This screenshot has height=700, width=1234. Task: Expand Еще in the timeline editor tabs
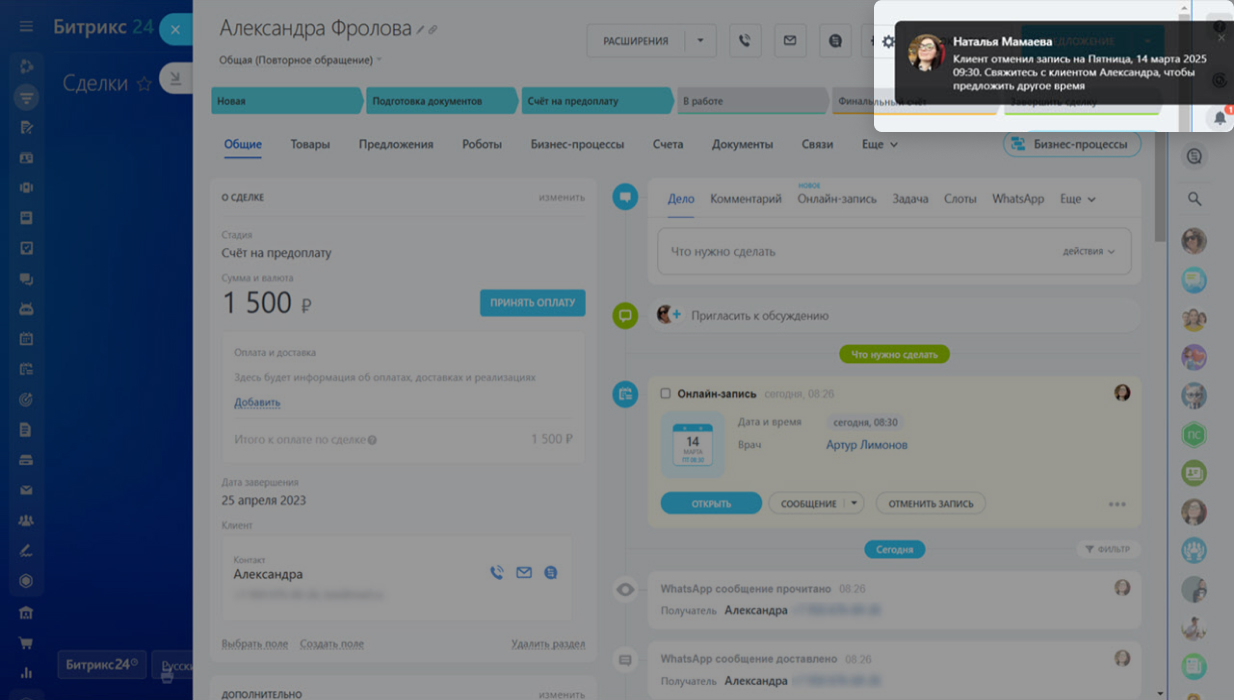(x=1078, y=199)
